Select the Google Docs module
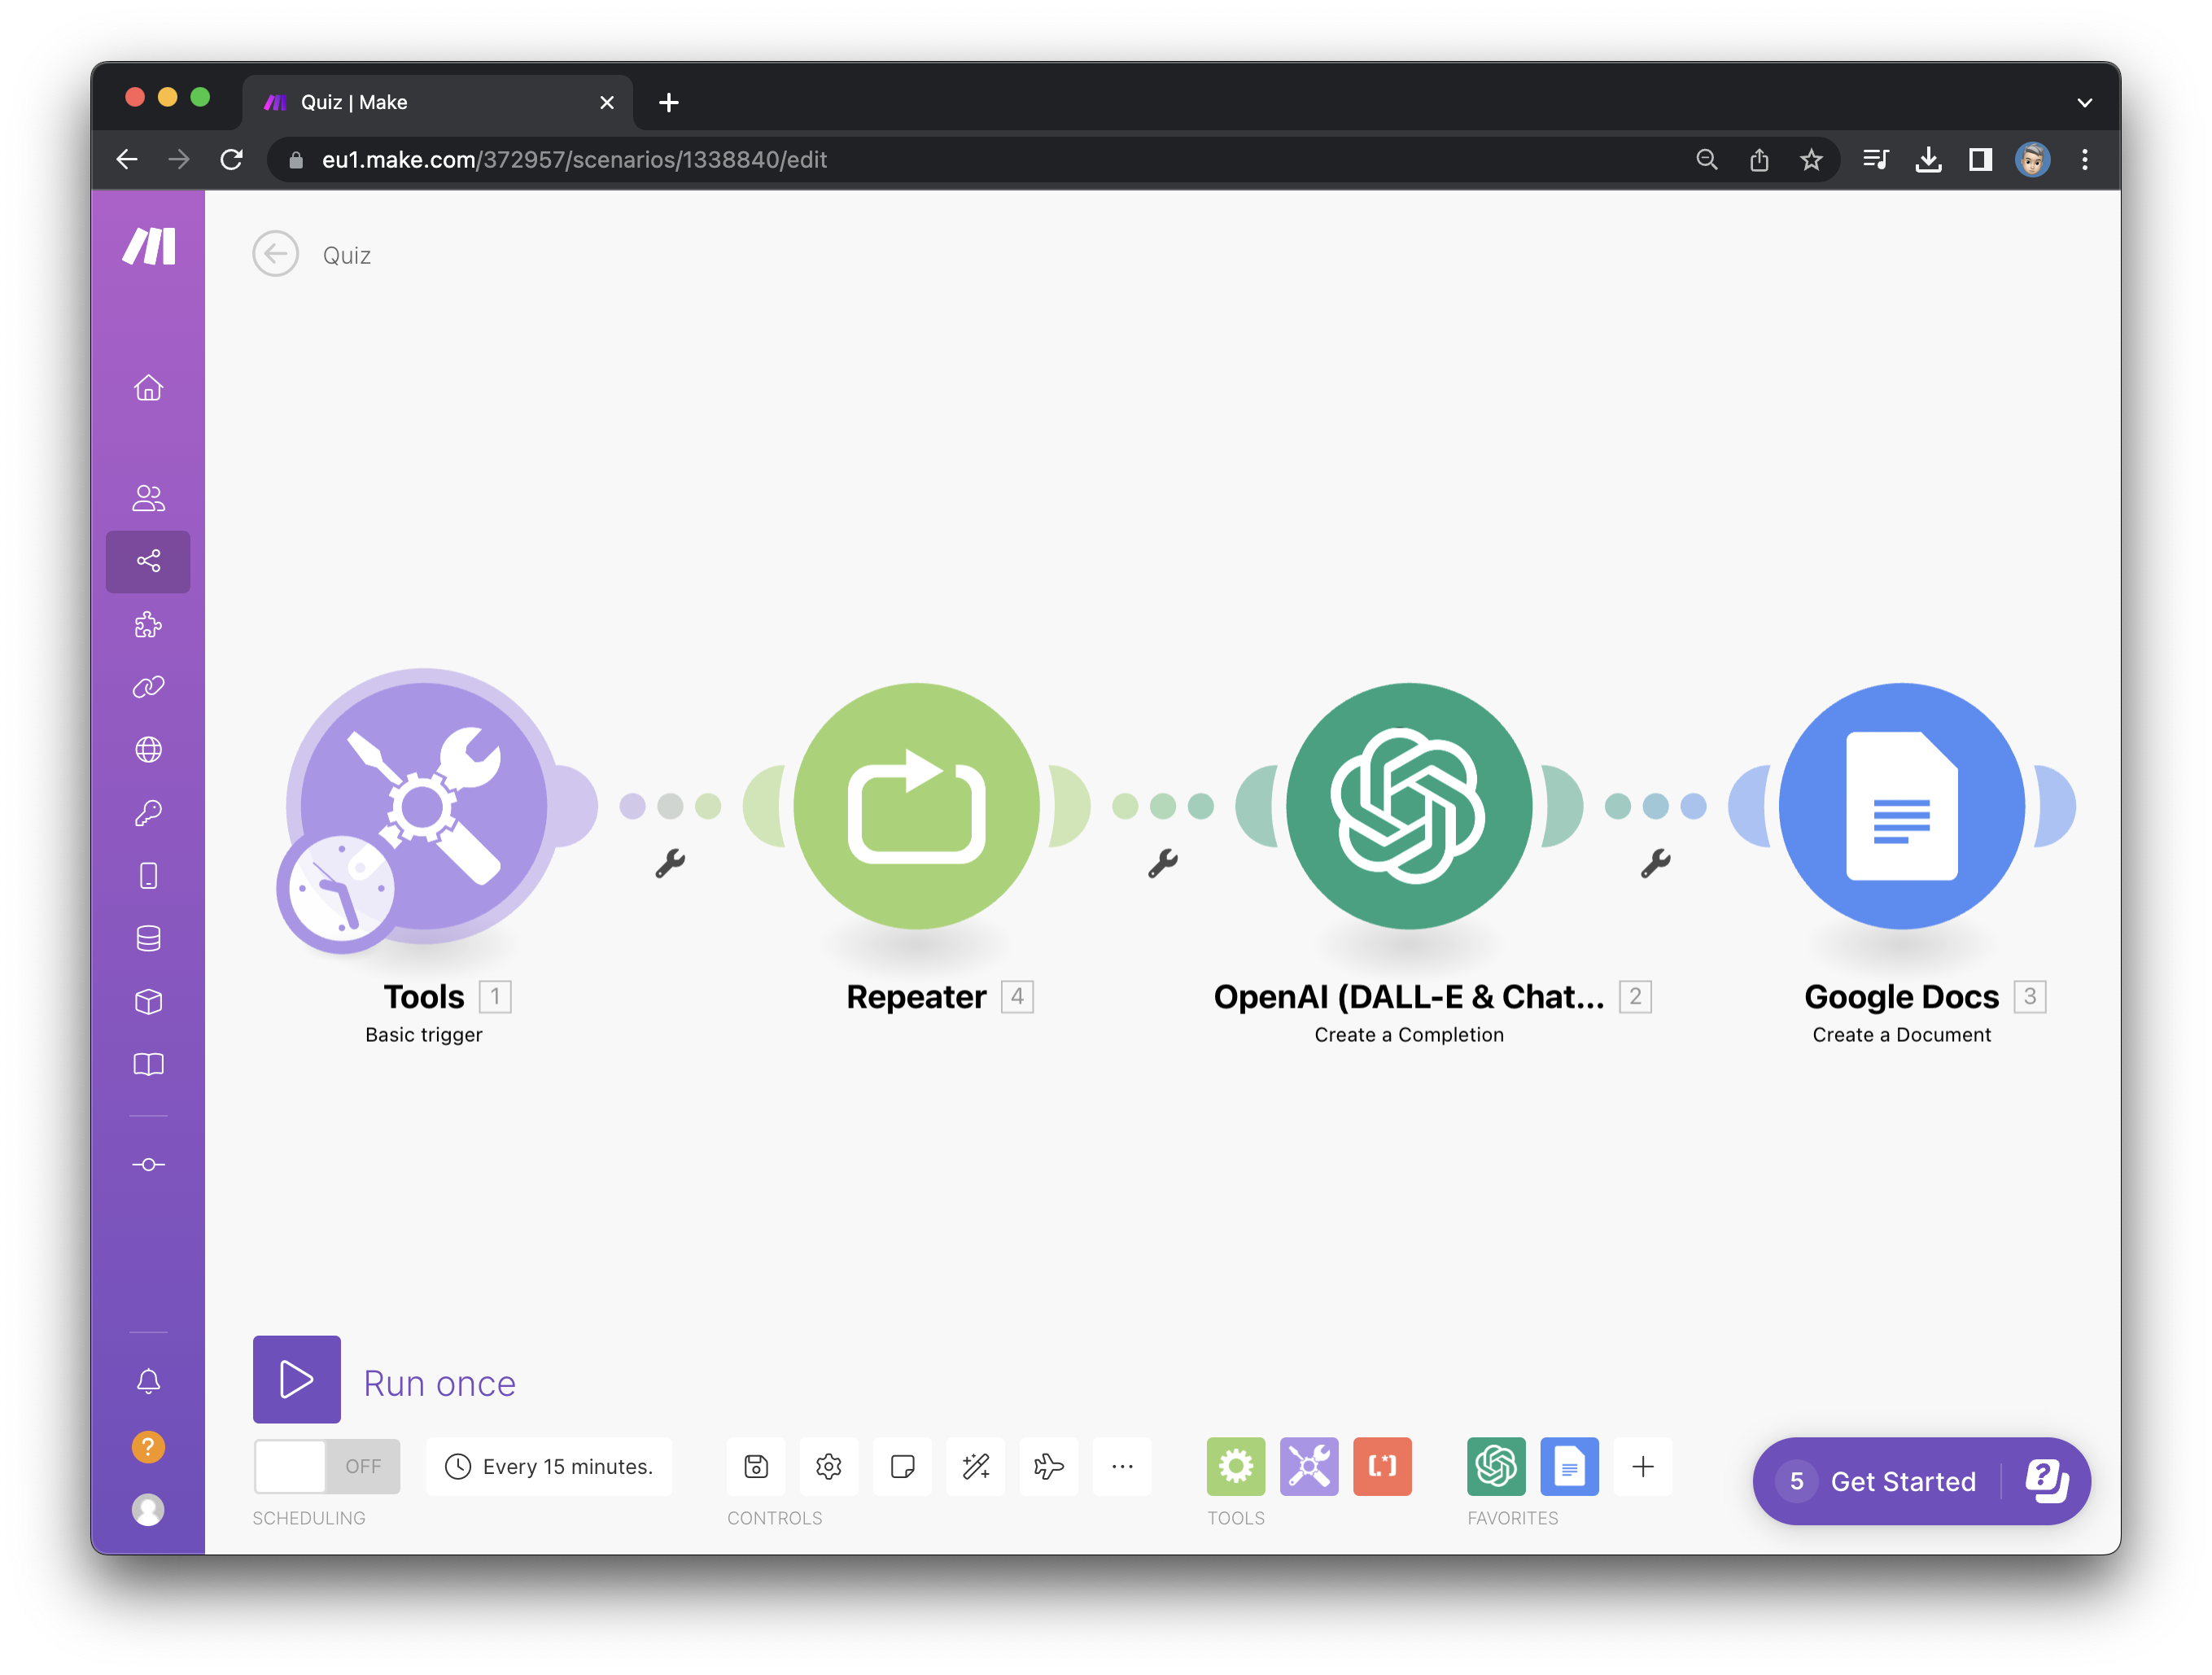The image size is (2212, 1675). click(1901, 806)
